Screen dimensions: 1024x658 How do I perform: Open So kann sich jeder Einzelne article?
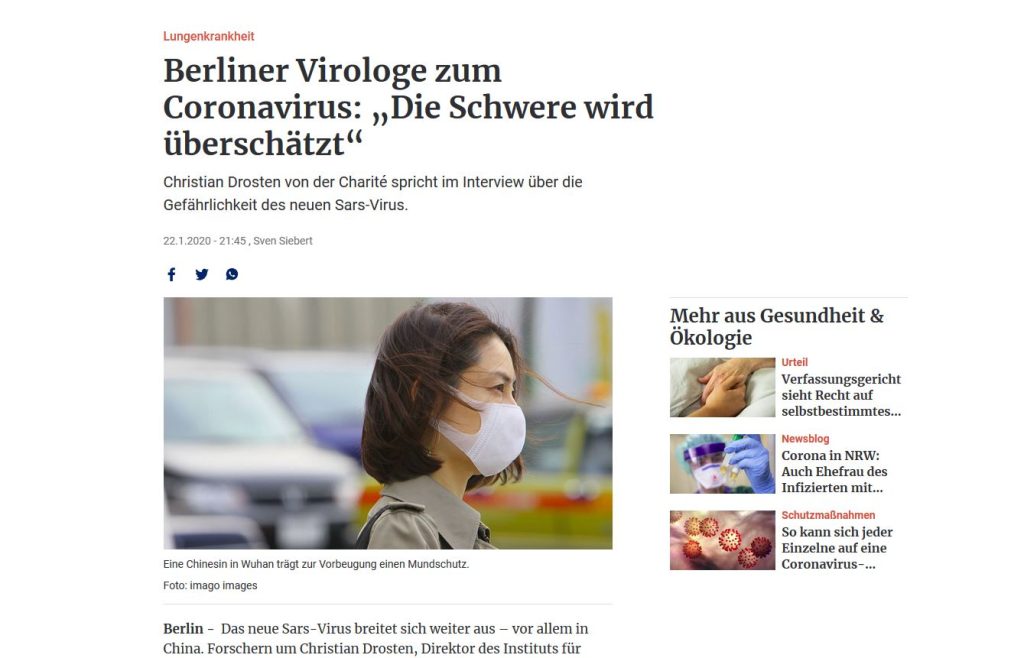(837, 548)
